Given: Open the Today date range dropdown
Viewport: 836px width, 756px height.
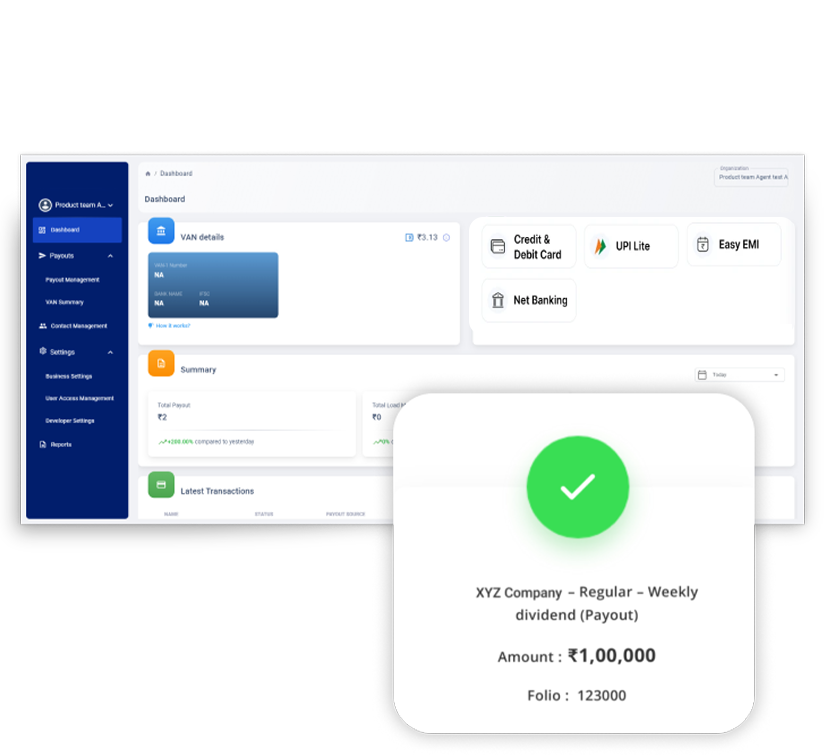Looking at the screenshot, I should 739,375.
